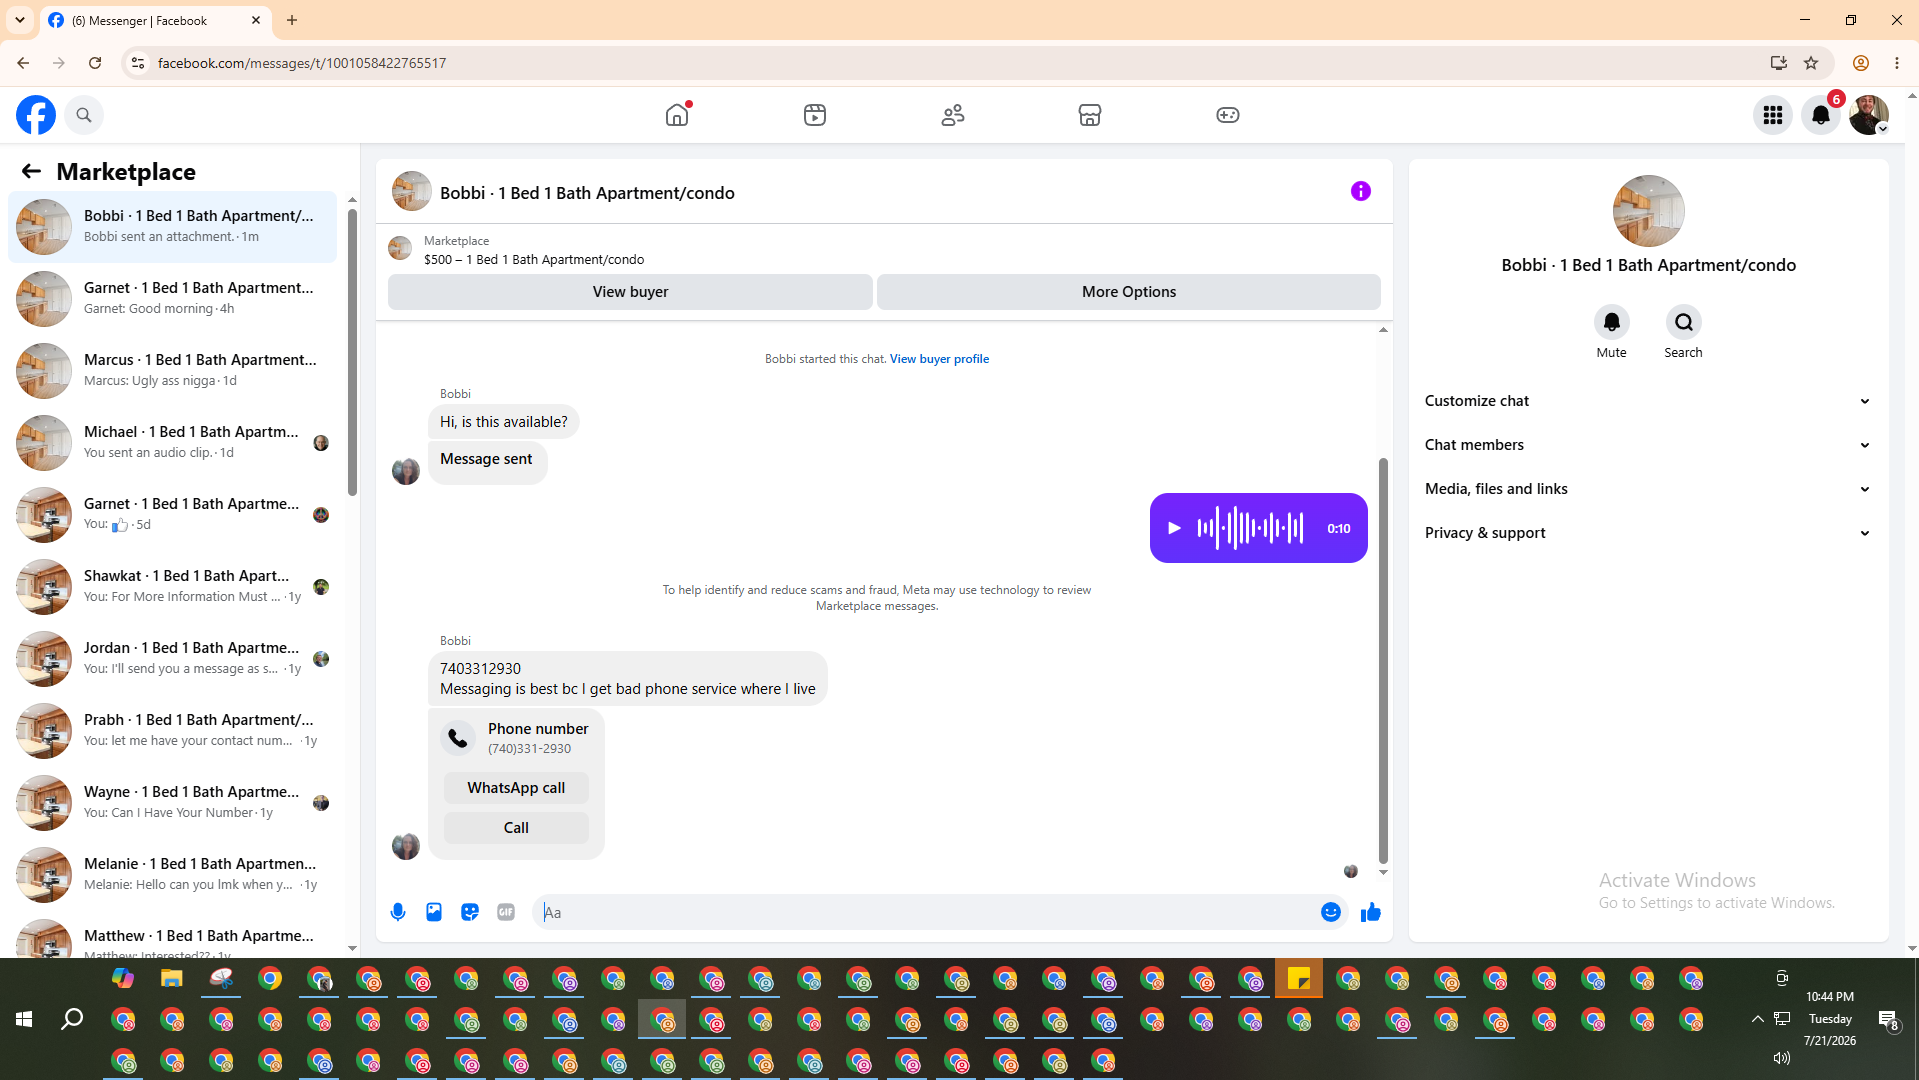Search in conversation using right panel icon
Image resolution: width=1919 pixels, height=1080 pixels.
[1684, 322]
